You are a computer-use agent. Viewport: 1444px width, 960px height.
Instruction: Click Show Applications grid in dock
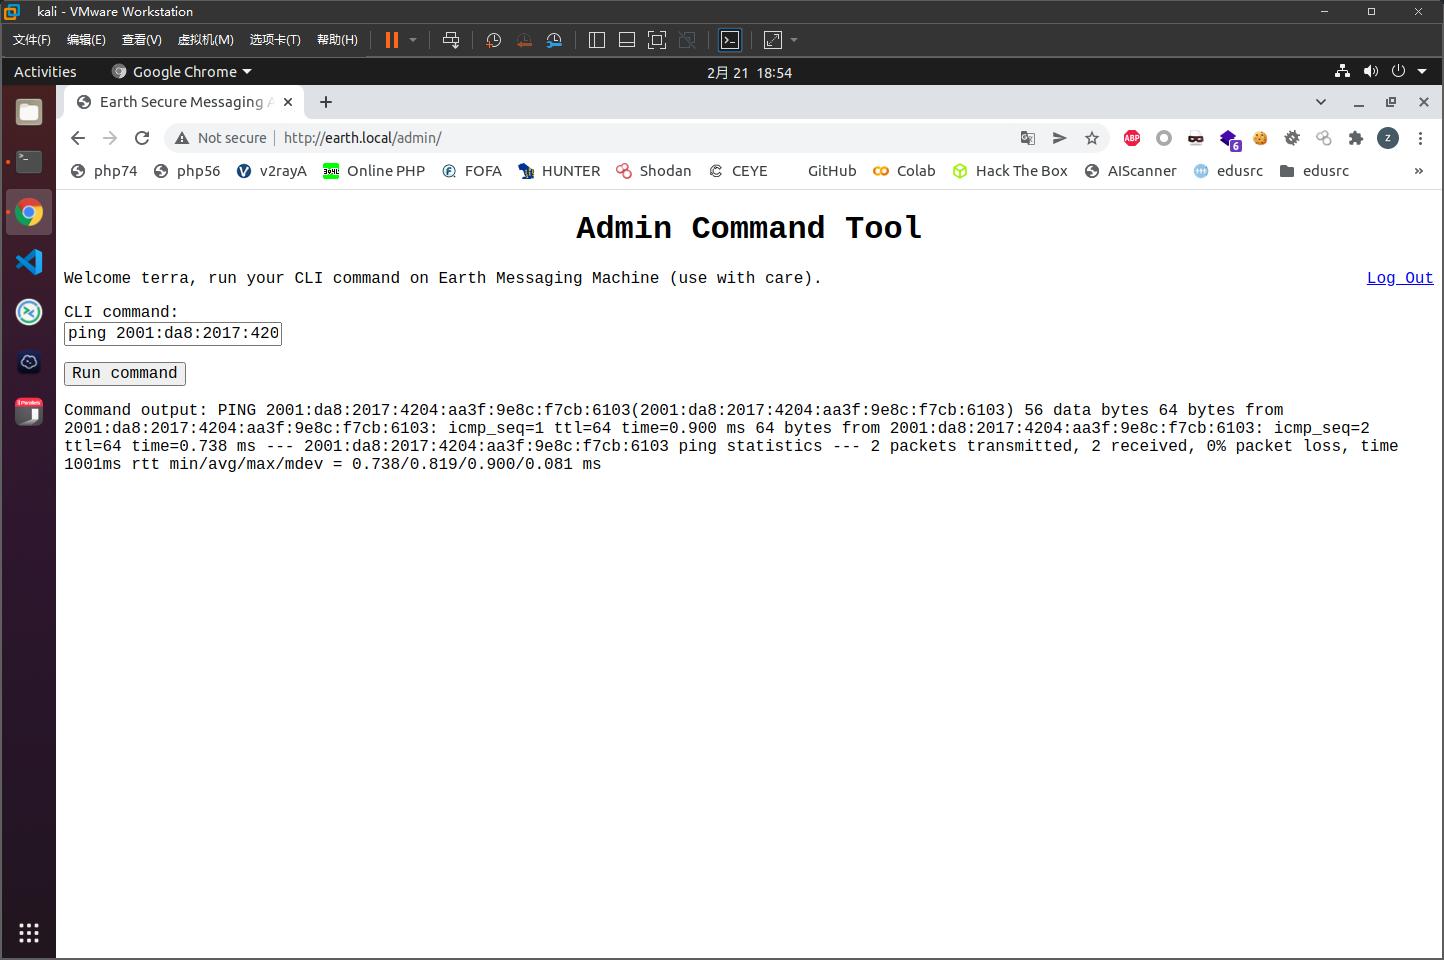coord(29,932)
